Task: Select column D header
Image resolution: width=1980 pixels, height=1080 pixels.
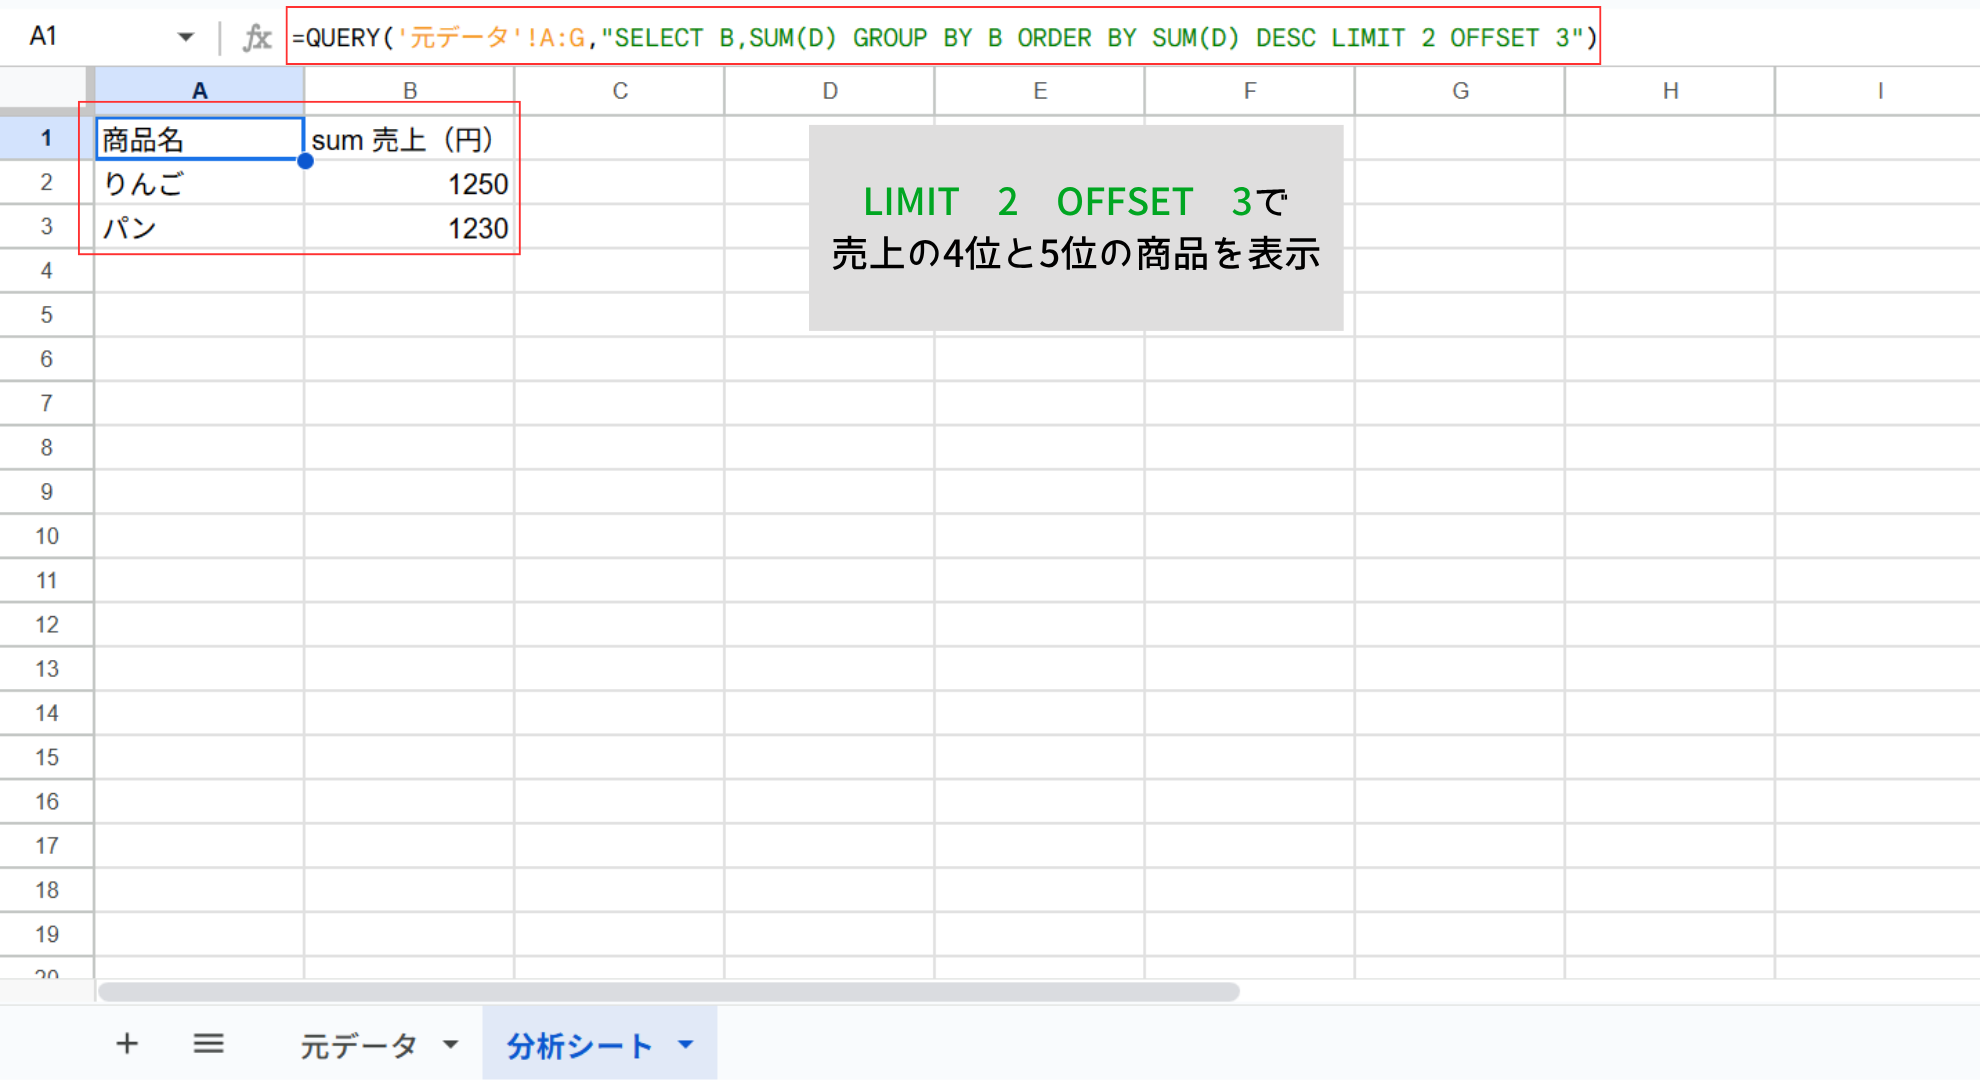Action: pyautogui.click(x=830, y=91)
